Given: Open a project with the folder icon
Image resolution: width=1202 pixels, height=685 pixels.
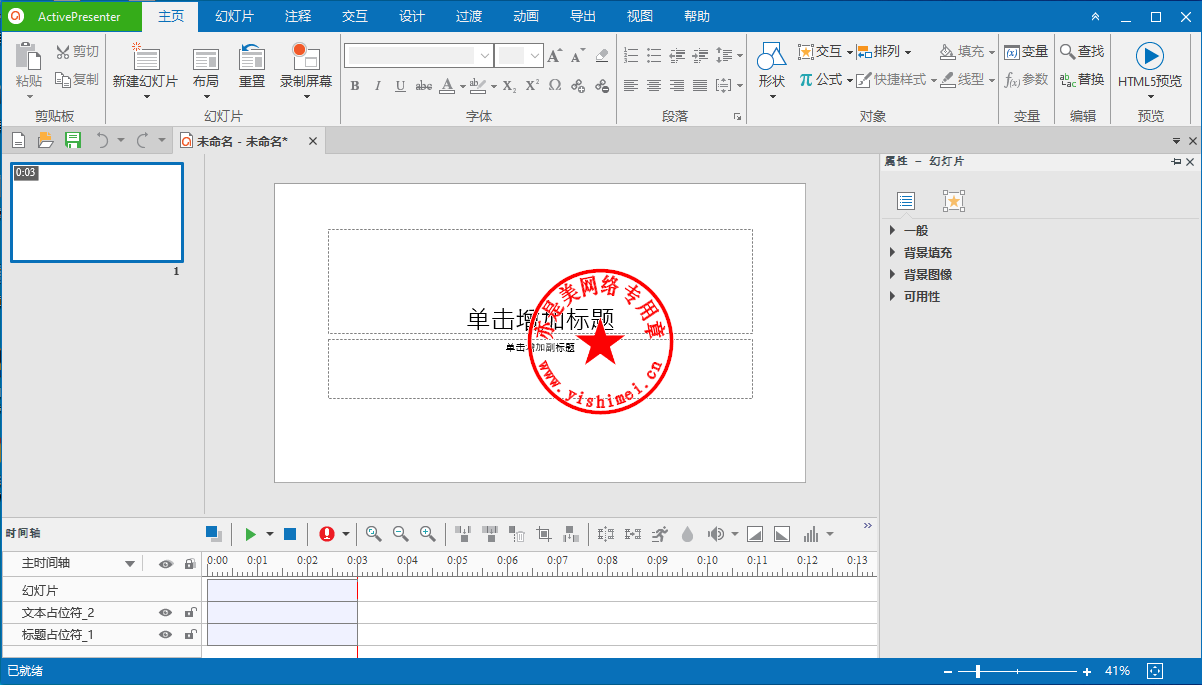Looking at the screenshot, I should [45, 141].
